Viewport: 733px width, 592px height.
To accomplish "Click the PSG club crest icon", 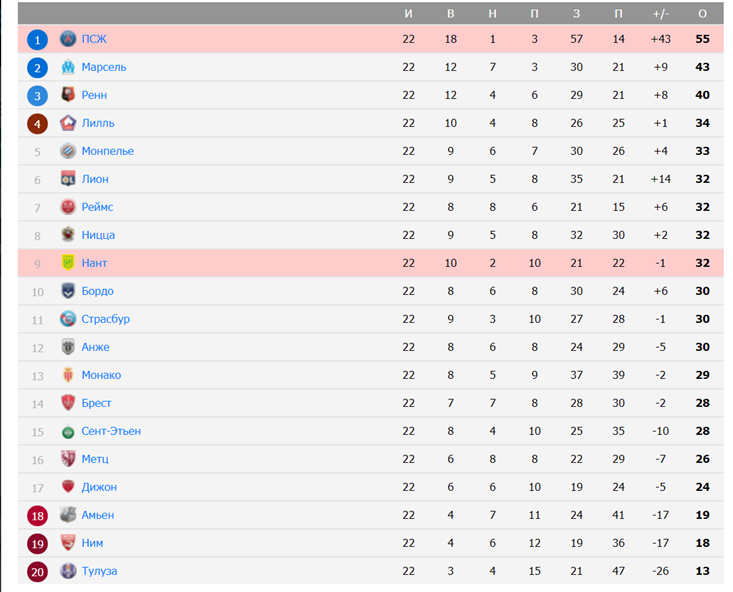I will 68,39.
